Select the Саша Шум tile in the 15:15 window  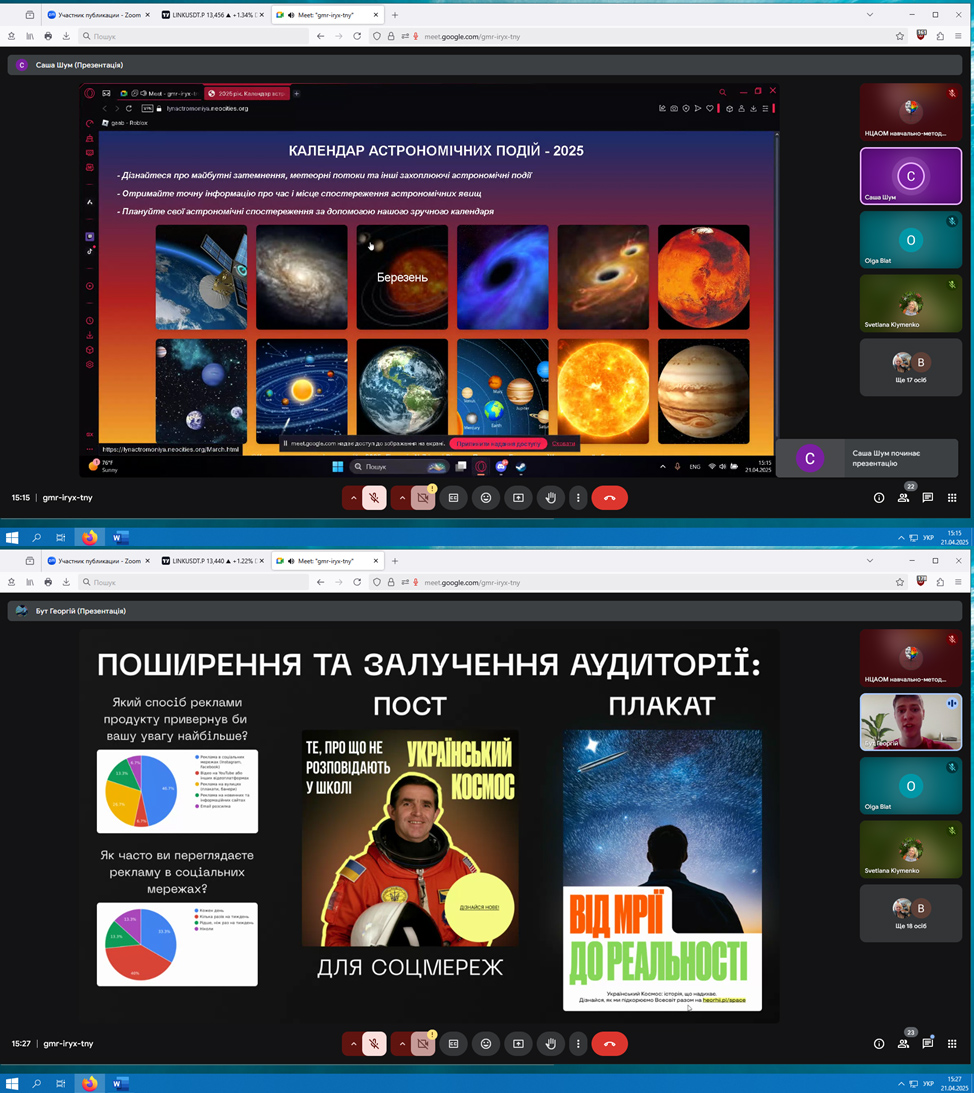tap(911, 176)
